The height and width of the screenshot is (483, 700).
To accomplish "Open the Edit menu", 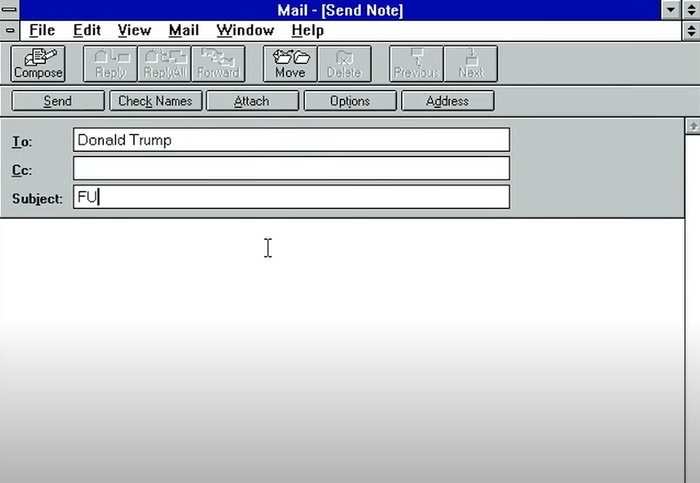I will click(87, 30).
